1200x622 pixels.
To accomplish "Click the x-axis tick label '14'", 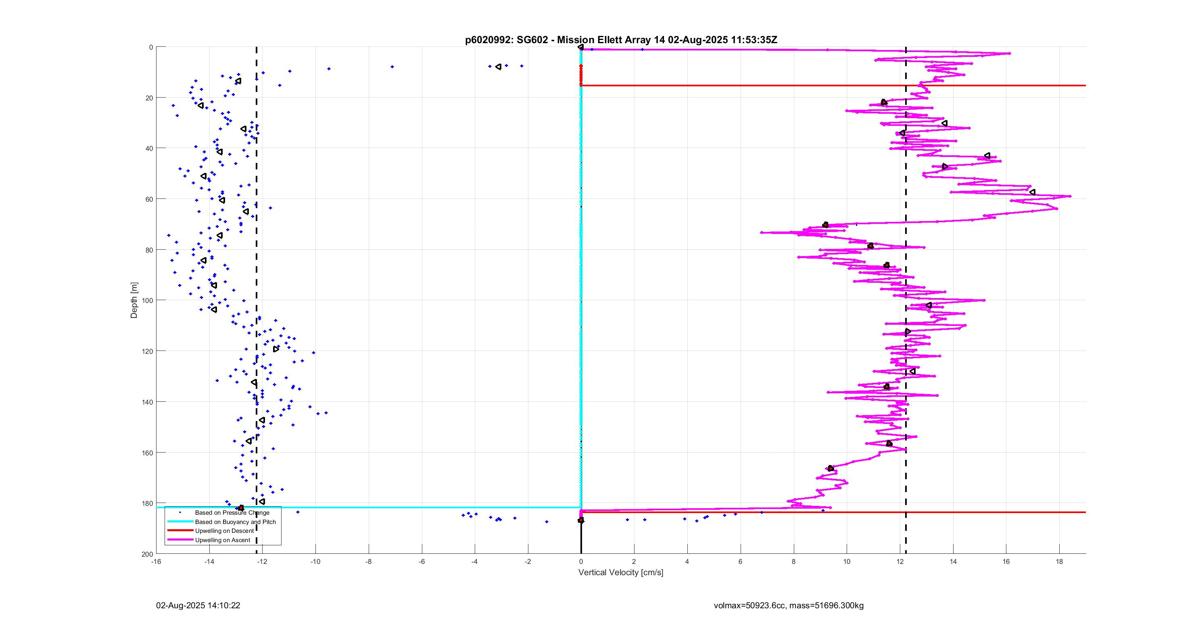I will [953, 561].
